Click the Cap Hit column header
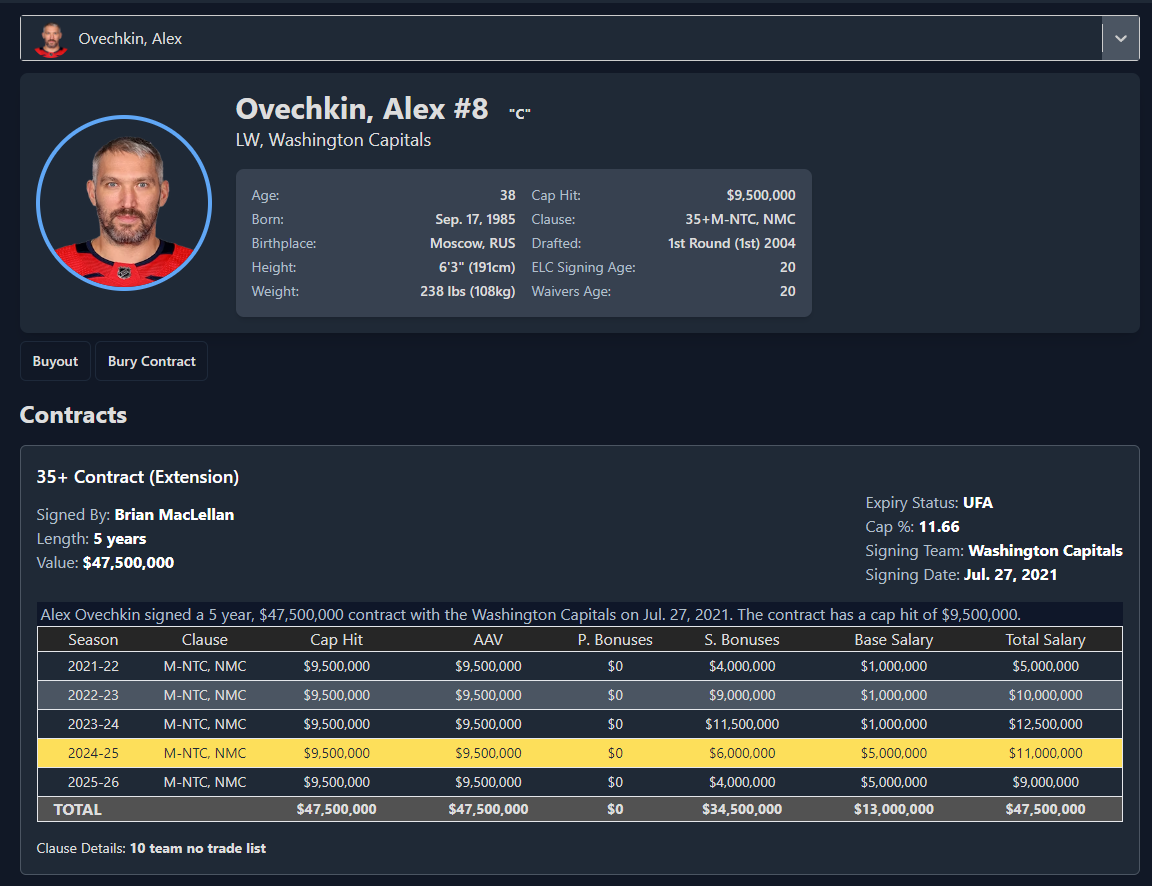The height and width of the screenshot is (886, 1152). (x=336, y=640)
